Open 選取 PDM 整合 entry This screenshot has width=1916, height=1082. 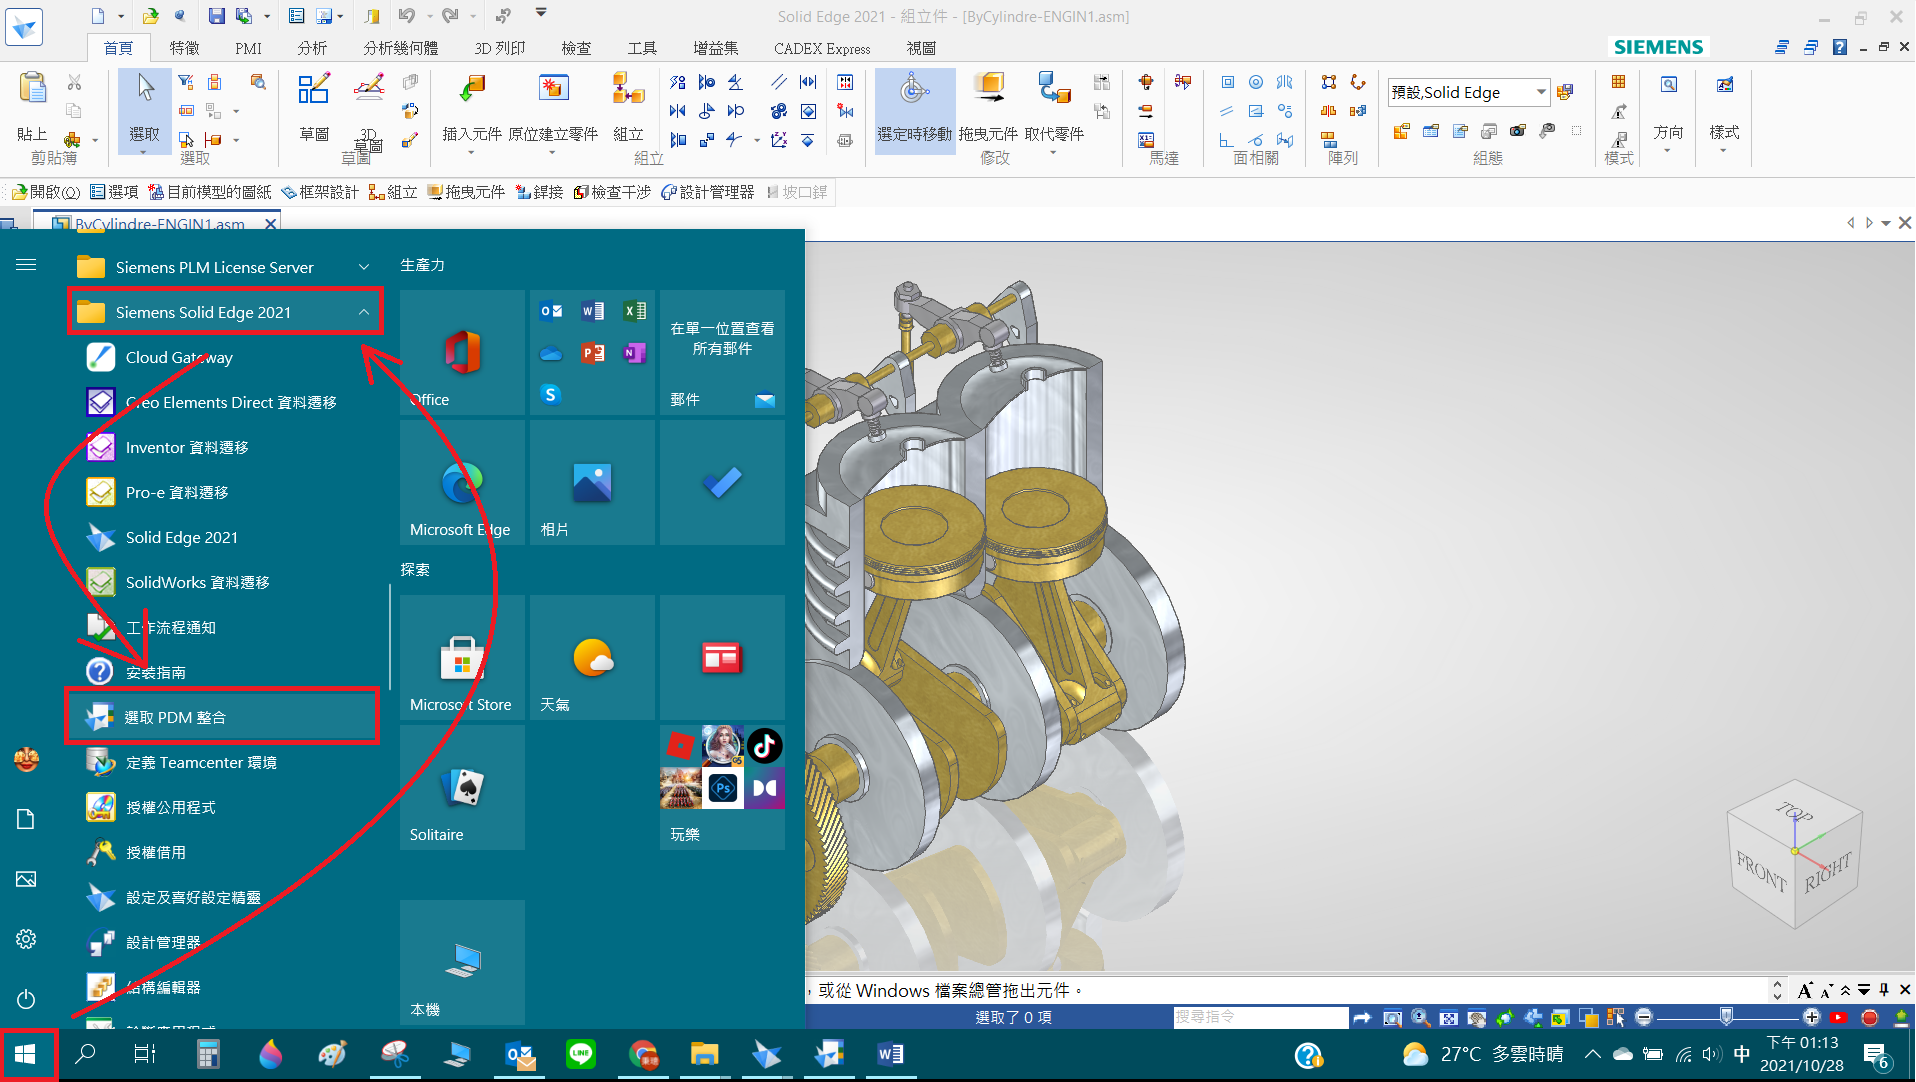pyautogui.click(x=222, y=717)
